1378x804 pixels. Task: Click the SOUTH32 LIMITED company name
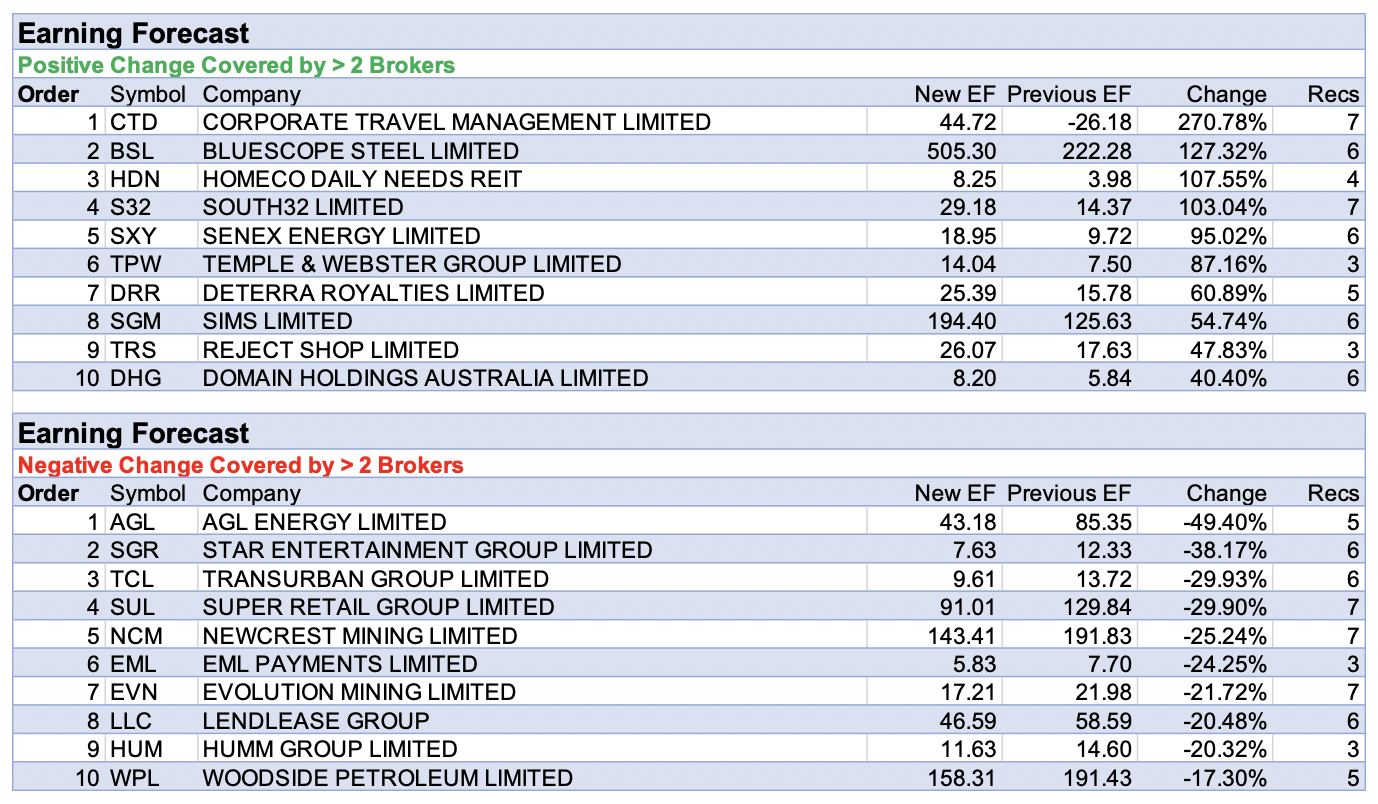point(303,208)
